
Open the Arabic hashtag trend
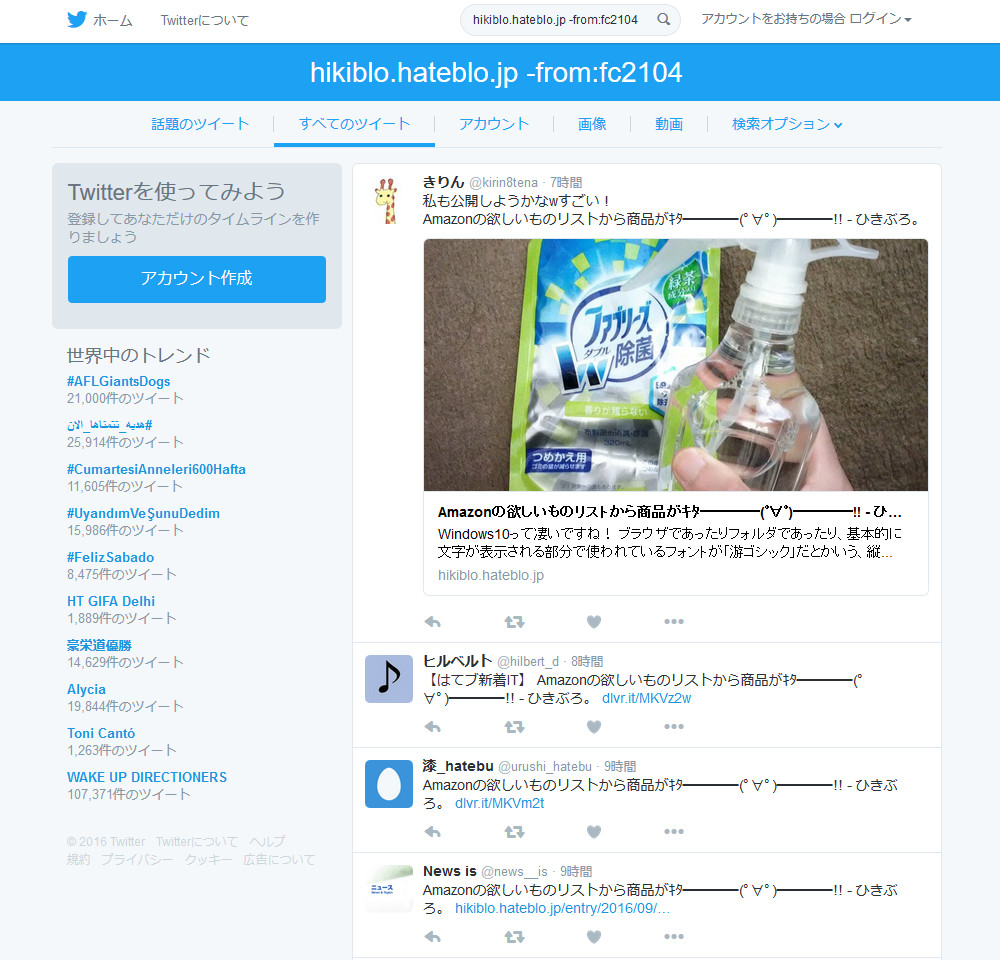pyautogui.click(x=110, y=425)
